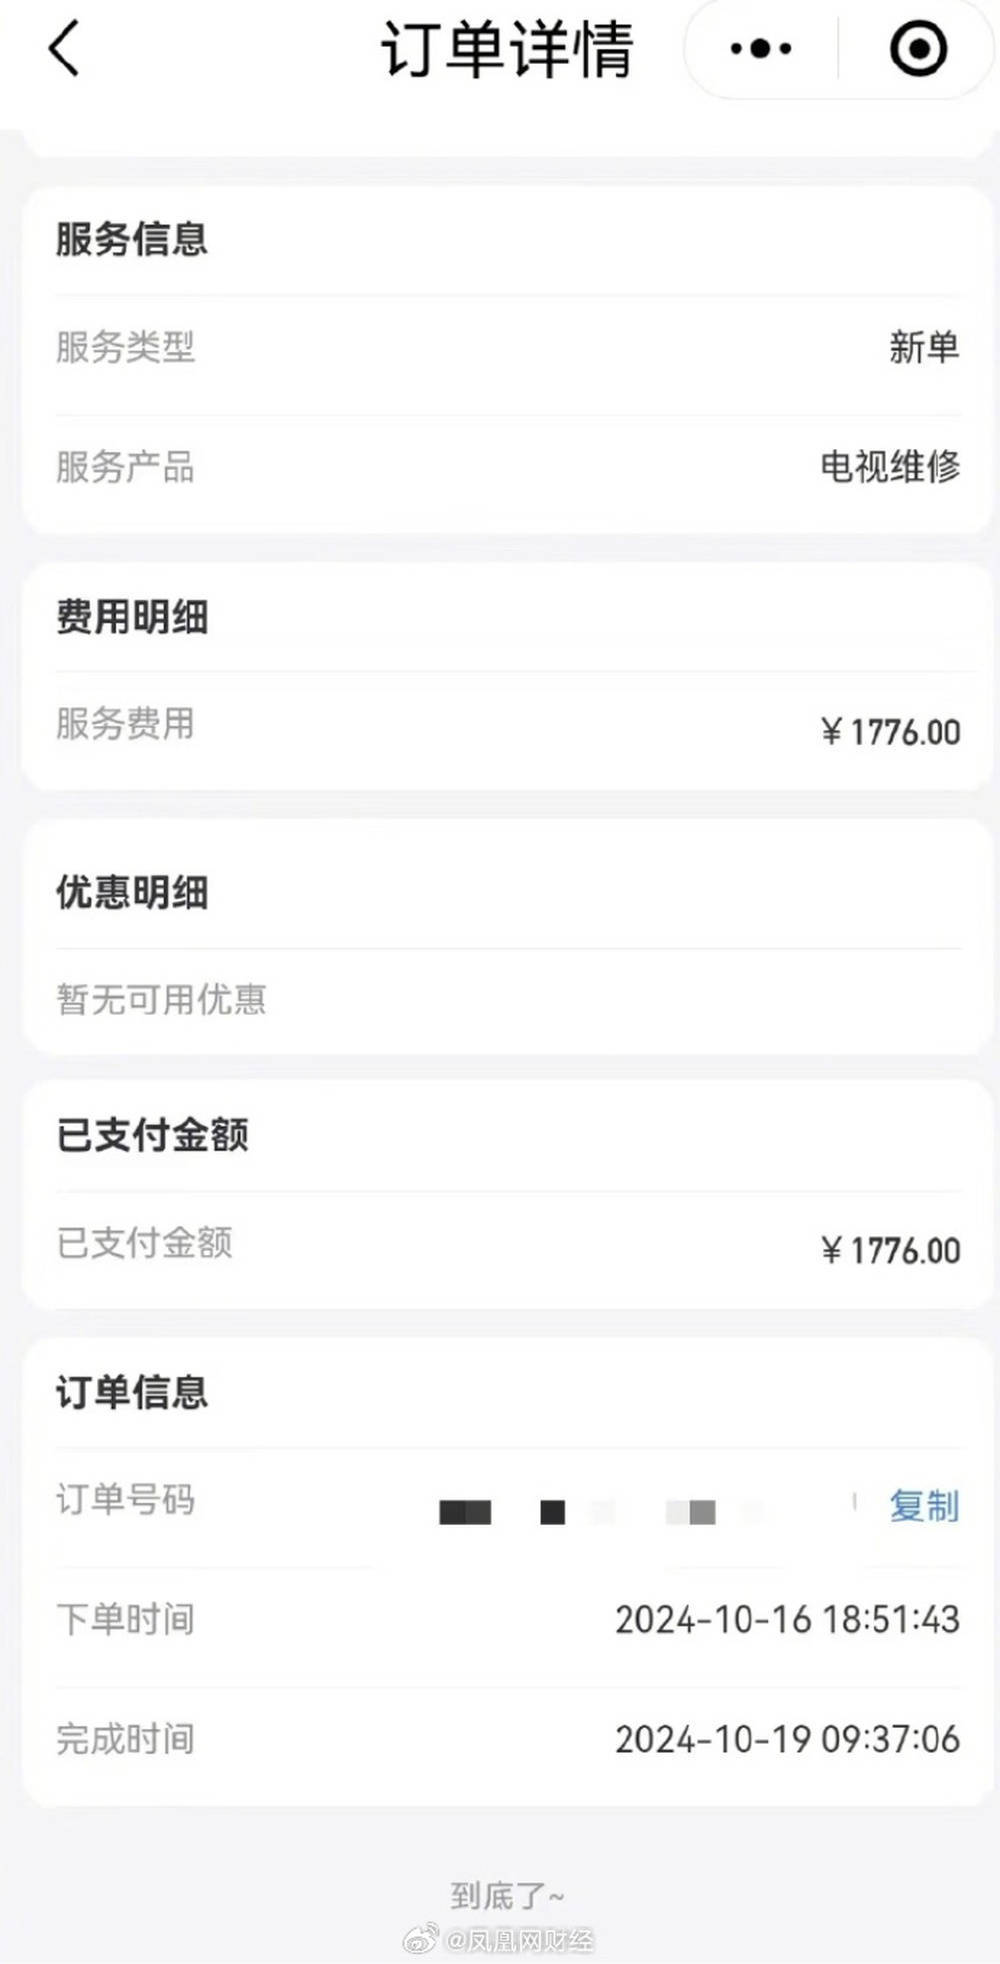
Task: Click the 订单详情 page title
Action: [507, 49]
